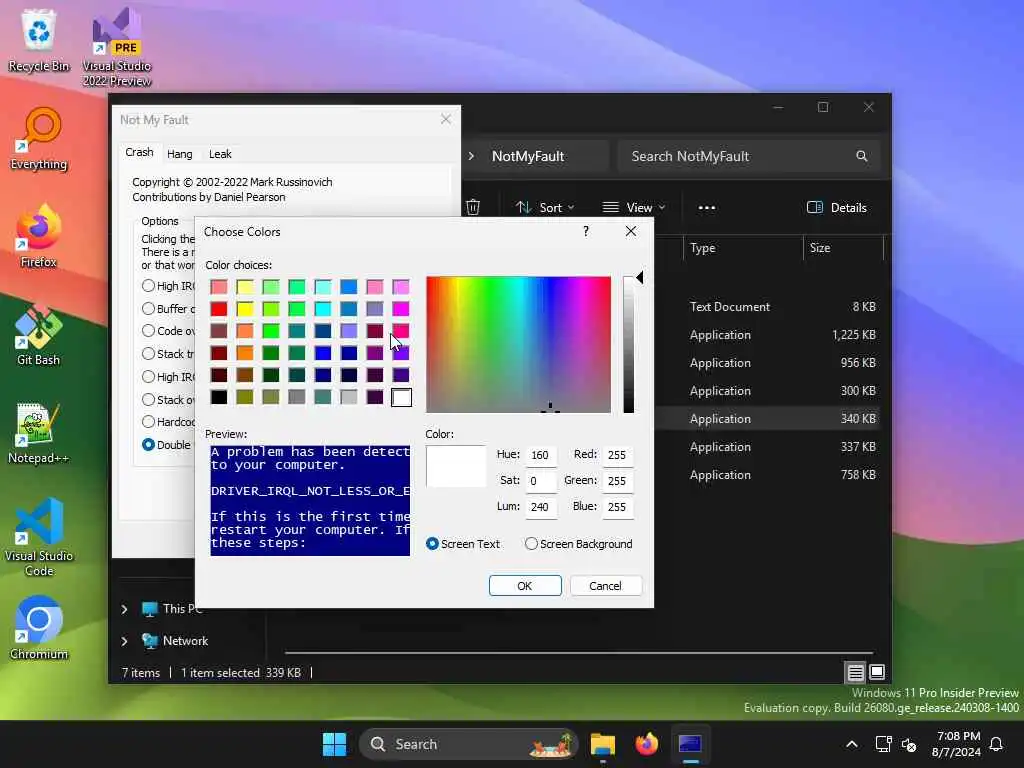The height and width of the screenshot is (768, 1024).
Task: Switch to details list view icon in status bar
Action: [x=855, y=672]
